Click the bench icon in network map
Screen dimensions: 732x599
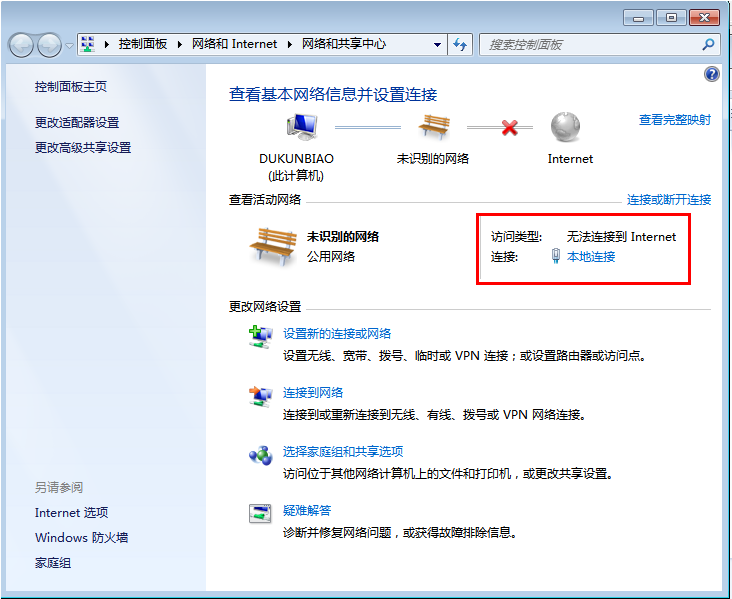click(x=433, y=127)
